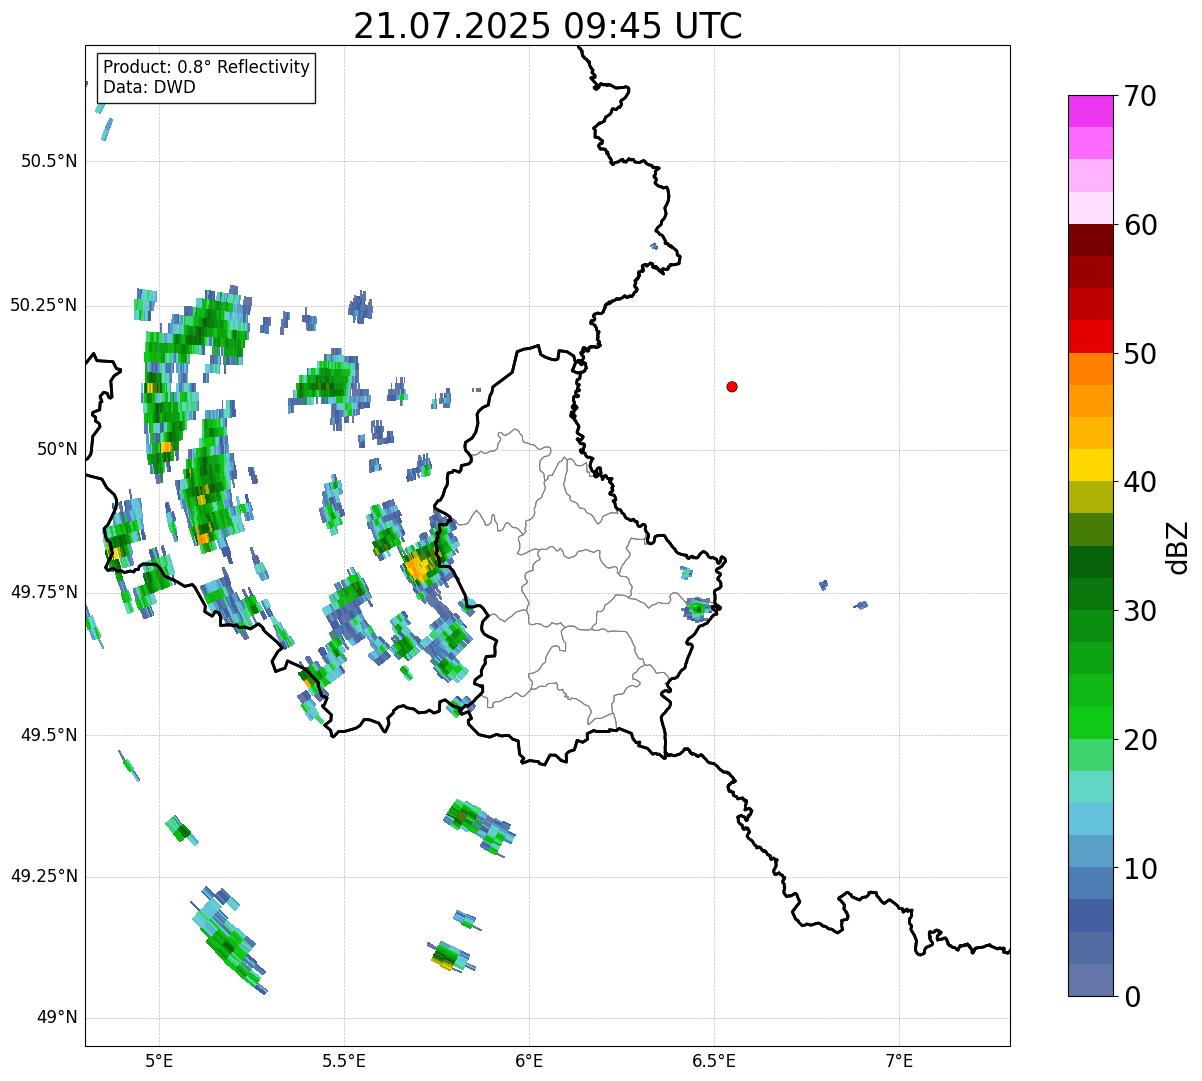Click the 50 value on the colorbar
The image size is (1202, 1081).
tap(1140, 354)
